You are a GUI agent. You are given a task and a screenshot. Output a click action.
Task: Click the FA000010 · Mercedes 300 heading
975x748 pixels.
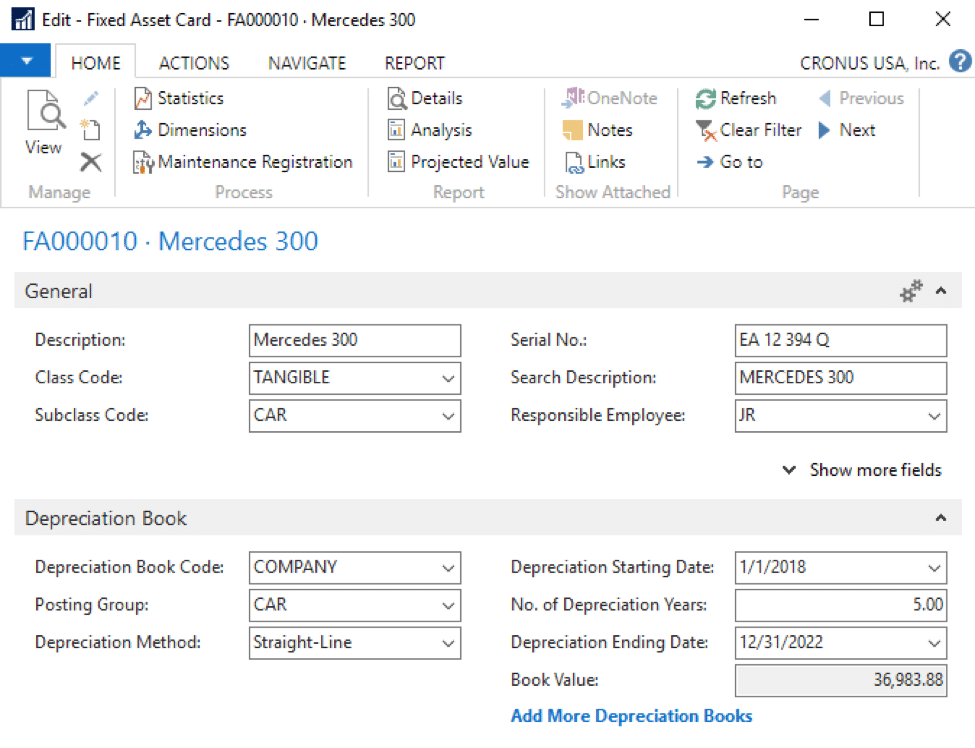170,241
